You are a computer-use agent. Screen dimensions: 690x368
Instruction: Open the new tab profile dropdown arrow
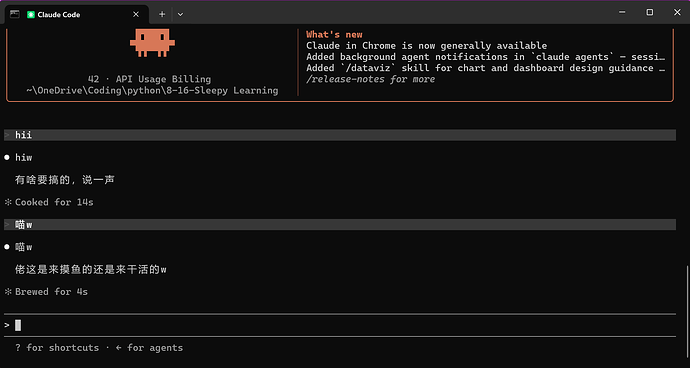(x=180, y=15)
